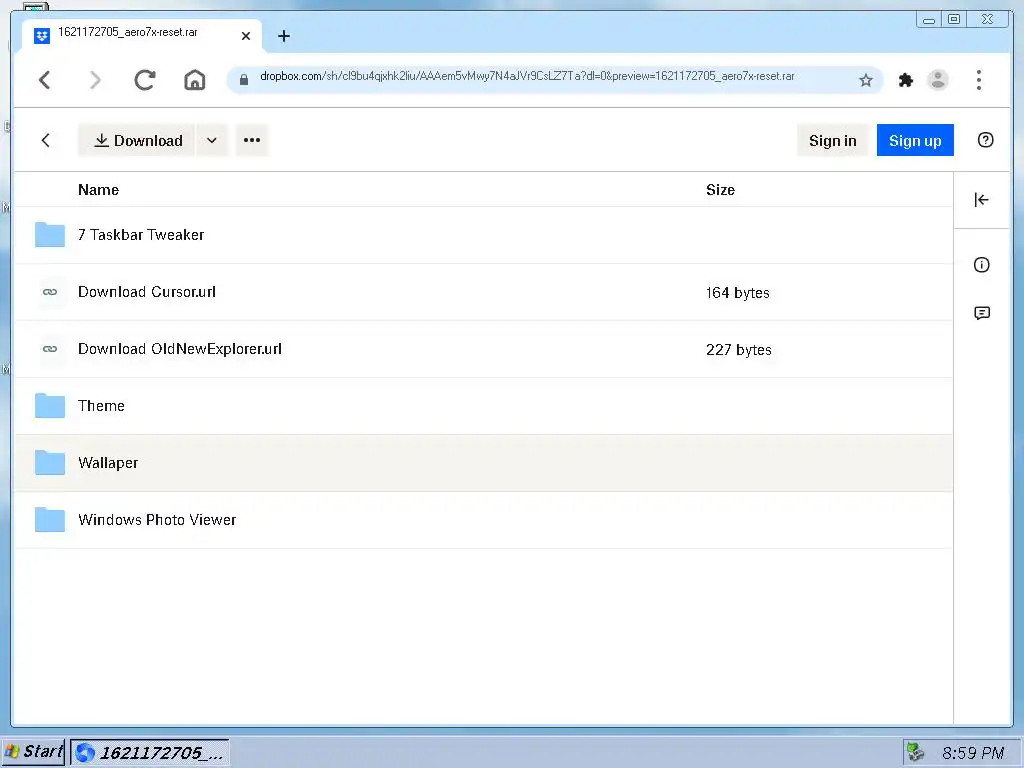Click Sign in

(832, 140)
